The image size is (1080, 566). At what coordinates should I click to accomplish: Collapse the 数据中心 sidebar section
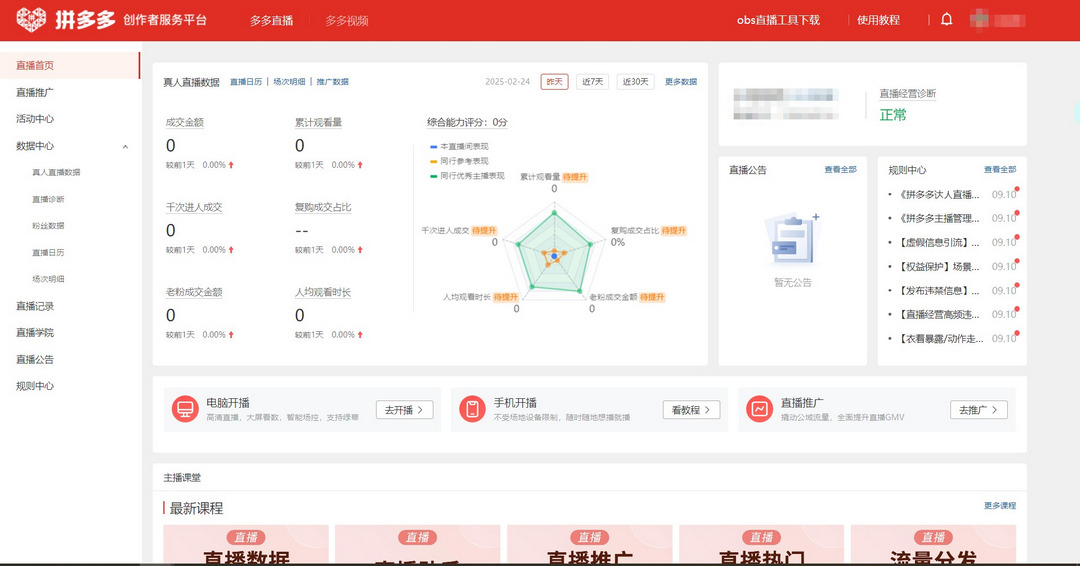[125, 146]
